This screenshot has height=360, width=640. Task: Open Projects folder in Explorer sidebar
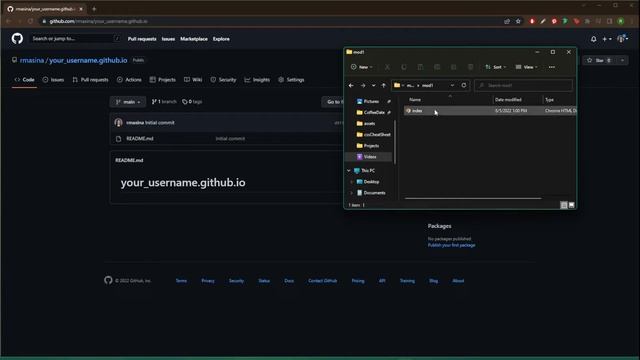[x=371, y=146]
